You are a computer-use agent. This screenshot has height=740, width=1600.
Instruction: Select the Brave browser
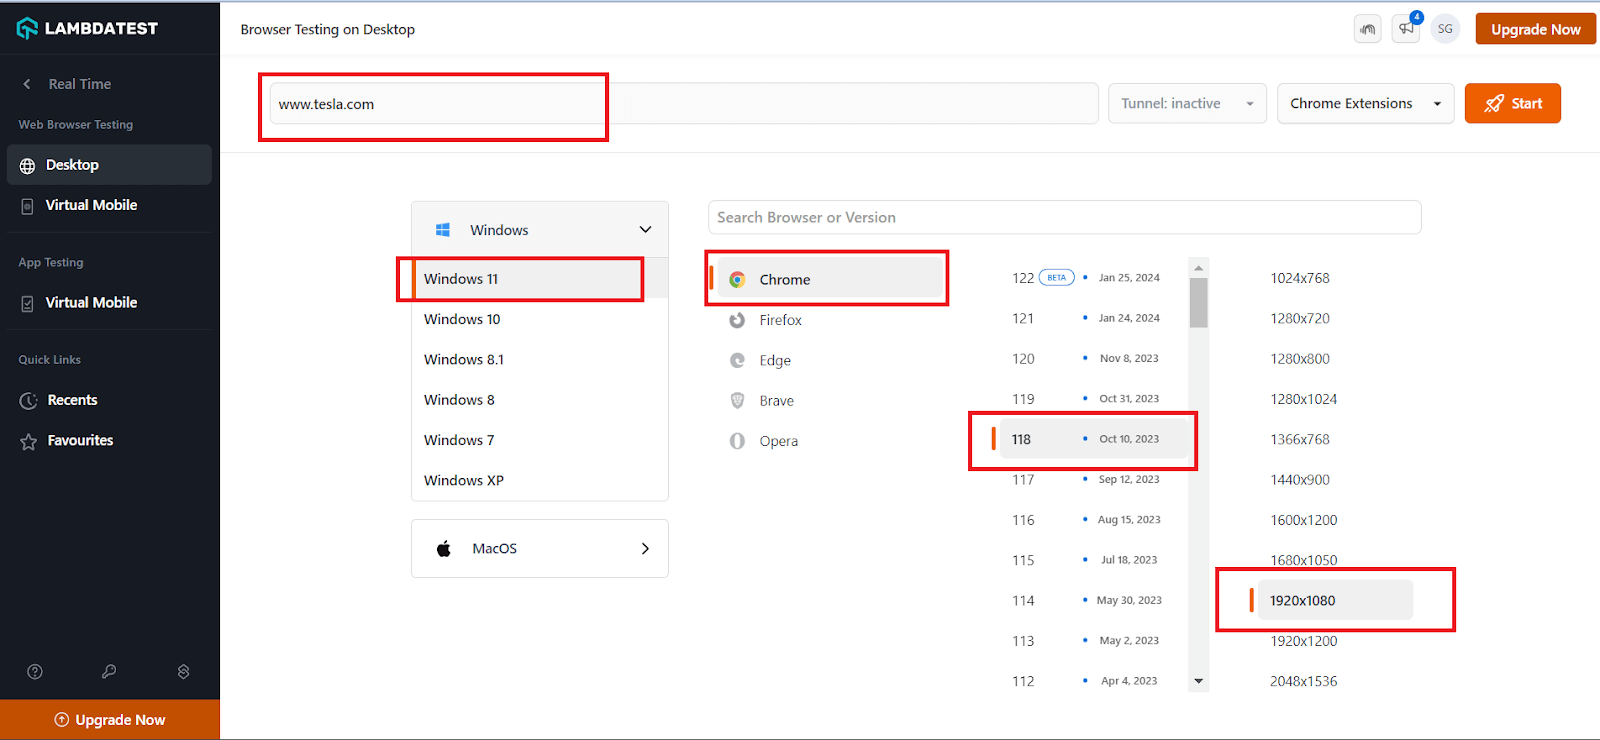776,401
